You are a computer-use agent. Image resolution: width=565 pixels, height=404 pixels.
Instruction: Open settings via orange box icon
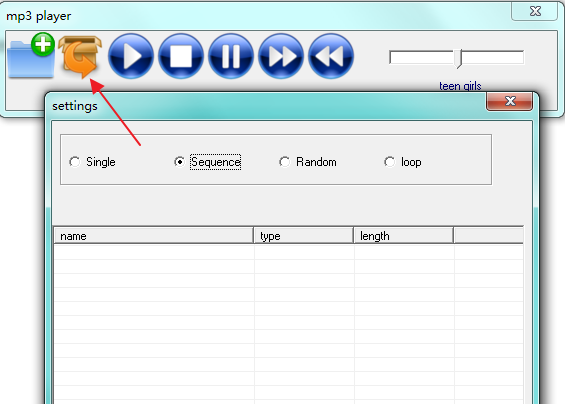80,56
